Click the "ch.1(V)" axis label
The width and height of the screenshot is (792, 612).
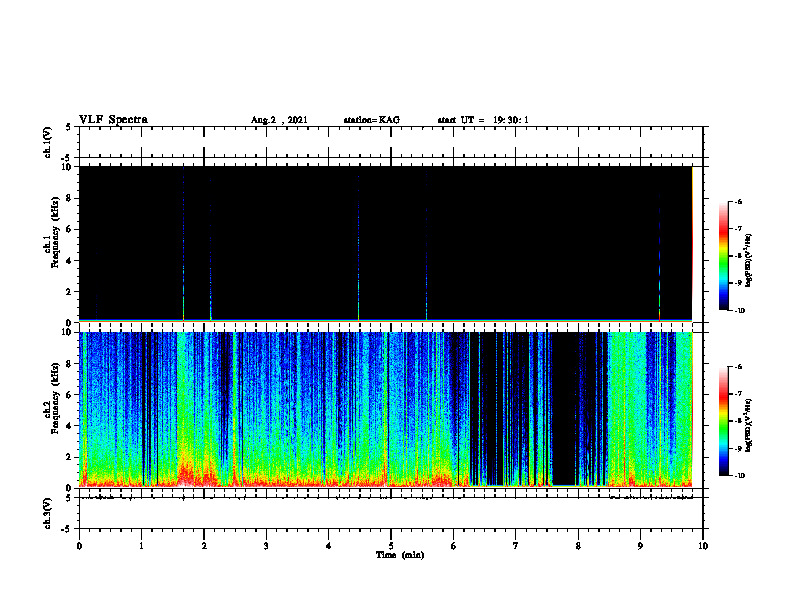click(48, 142)
